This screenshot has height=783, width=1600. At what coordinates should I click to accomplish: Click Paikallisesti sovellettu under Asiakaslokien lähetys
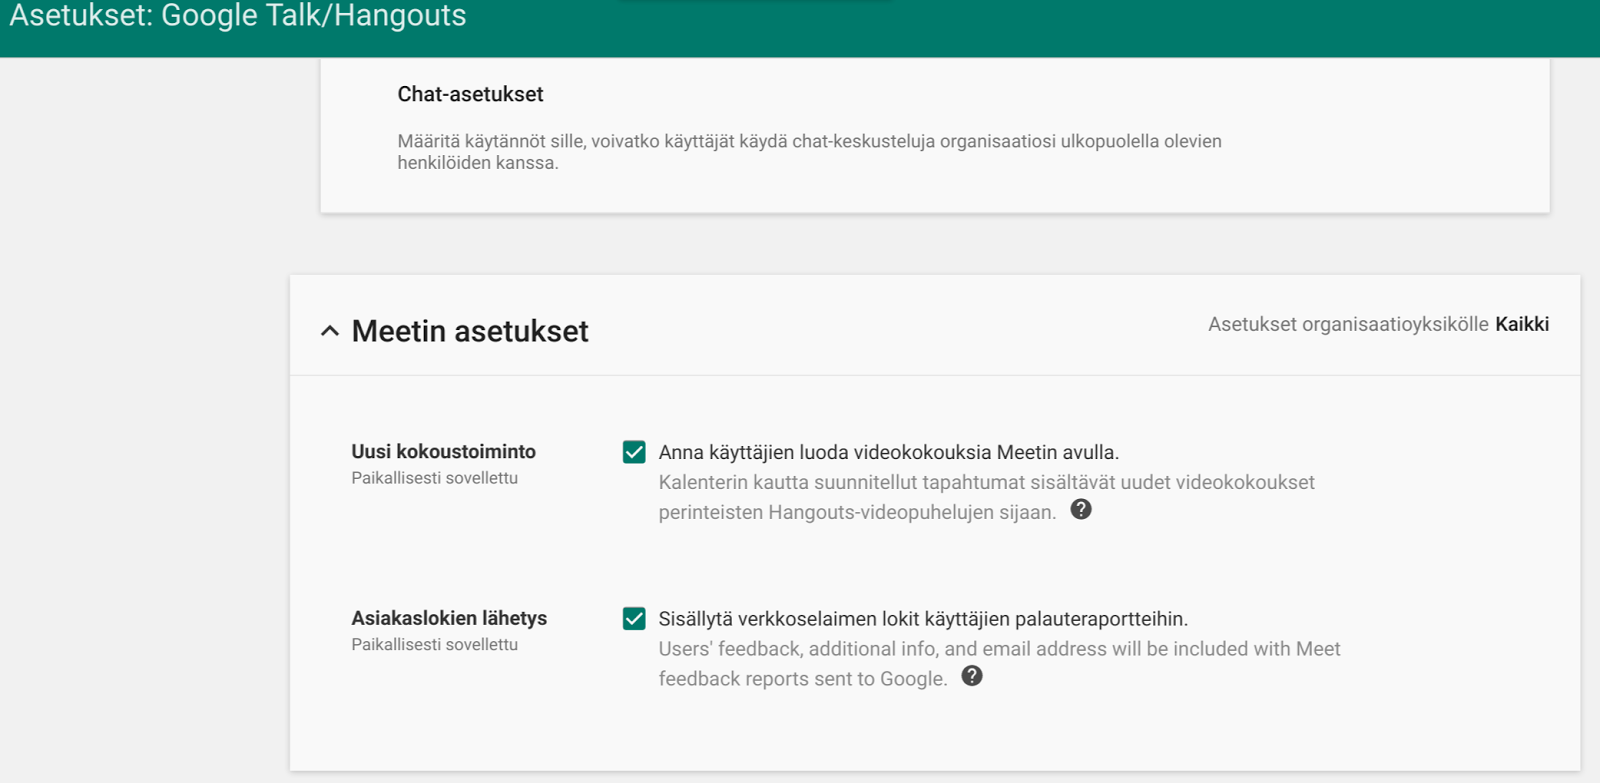(x=434, y=645)
